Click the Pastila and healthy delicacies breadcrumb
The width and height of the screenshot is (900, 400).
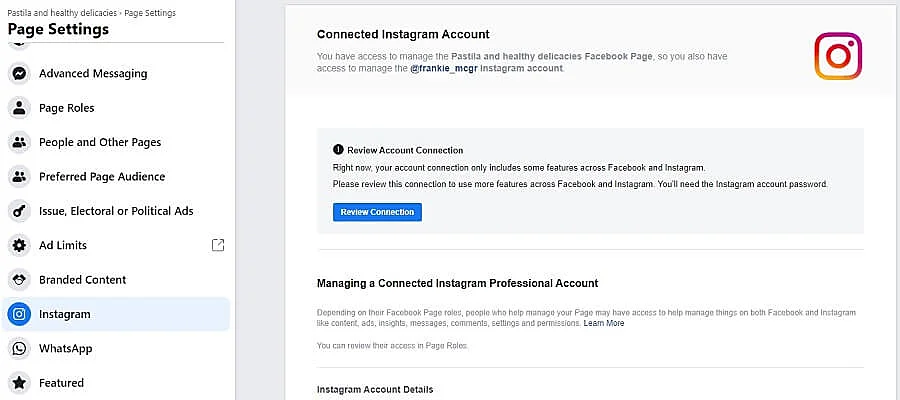pos(62,12)
